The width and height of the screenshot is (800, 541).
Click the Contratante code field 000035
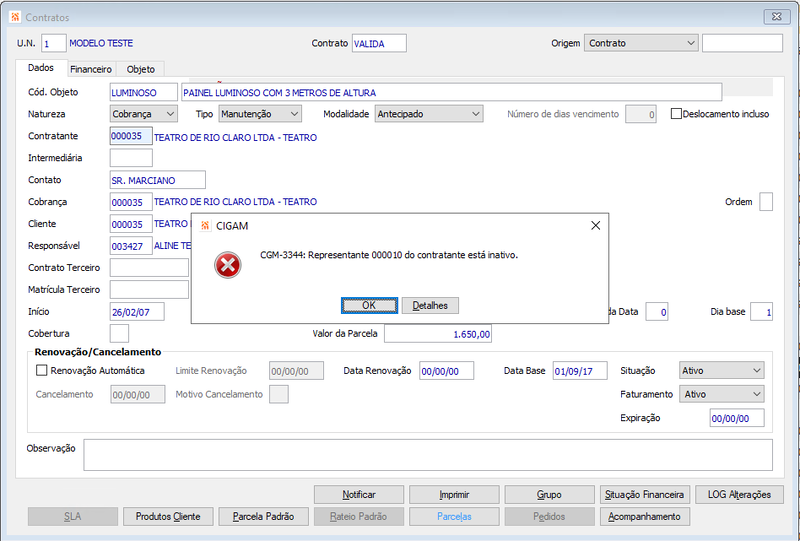(131, 136)
